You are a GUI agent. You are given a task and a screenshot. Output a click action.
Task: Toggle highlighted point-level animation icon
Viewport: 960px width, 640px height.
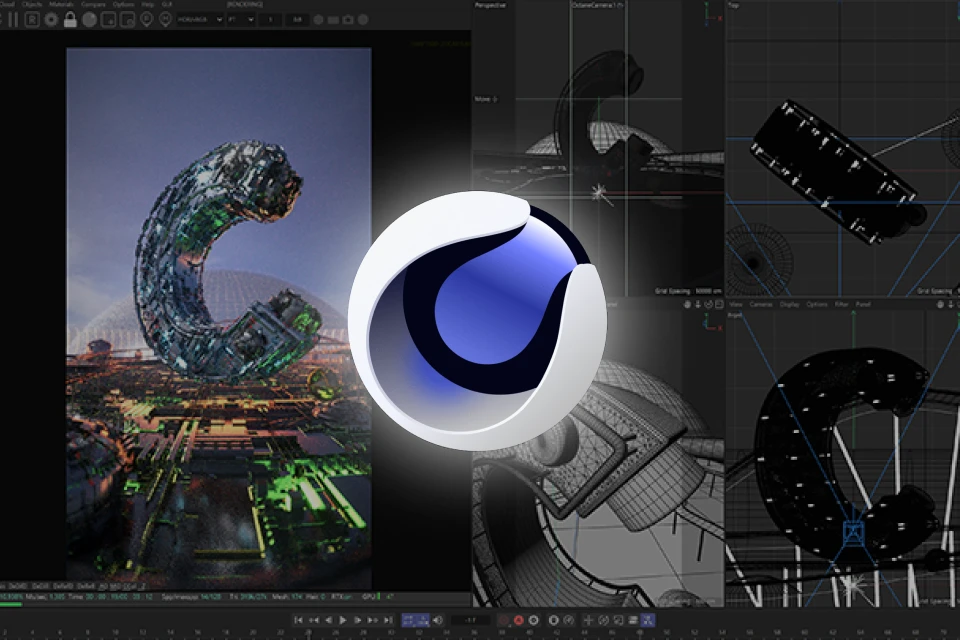coord(648,620)
